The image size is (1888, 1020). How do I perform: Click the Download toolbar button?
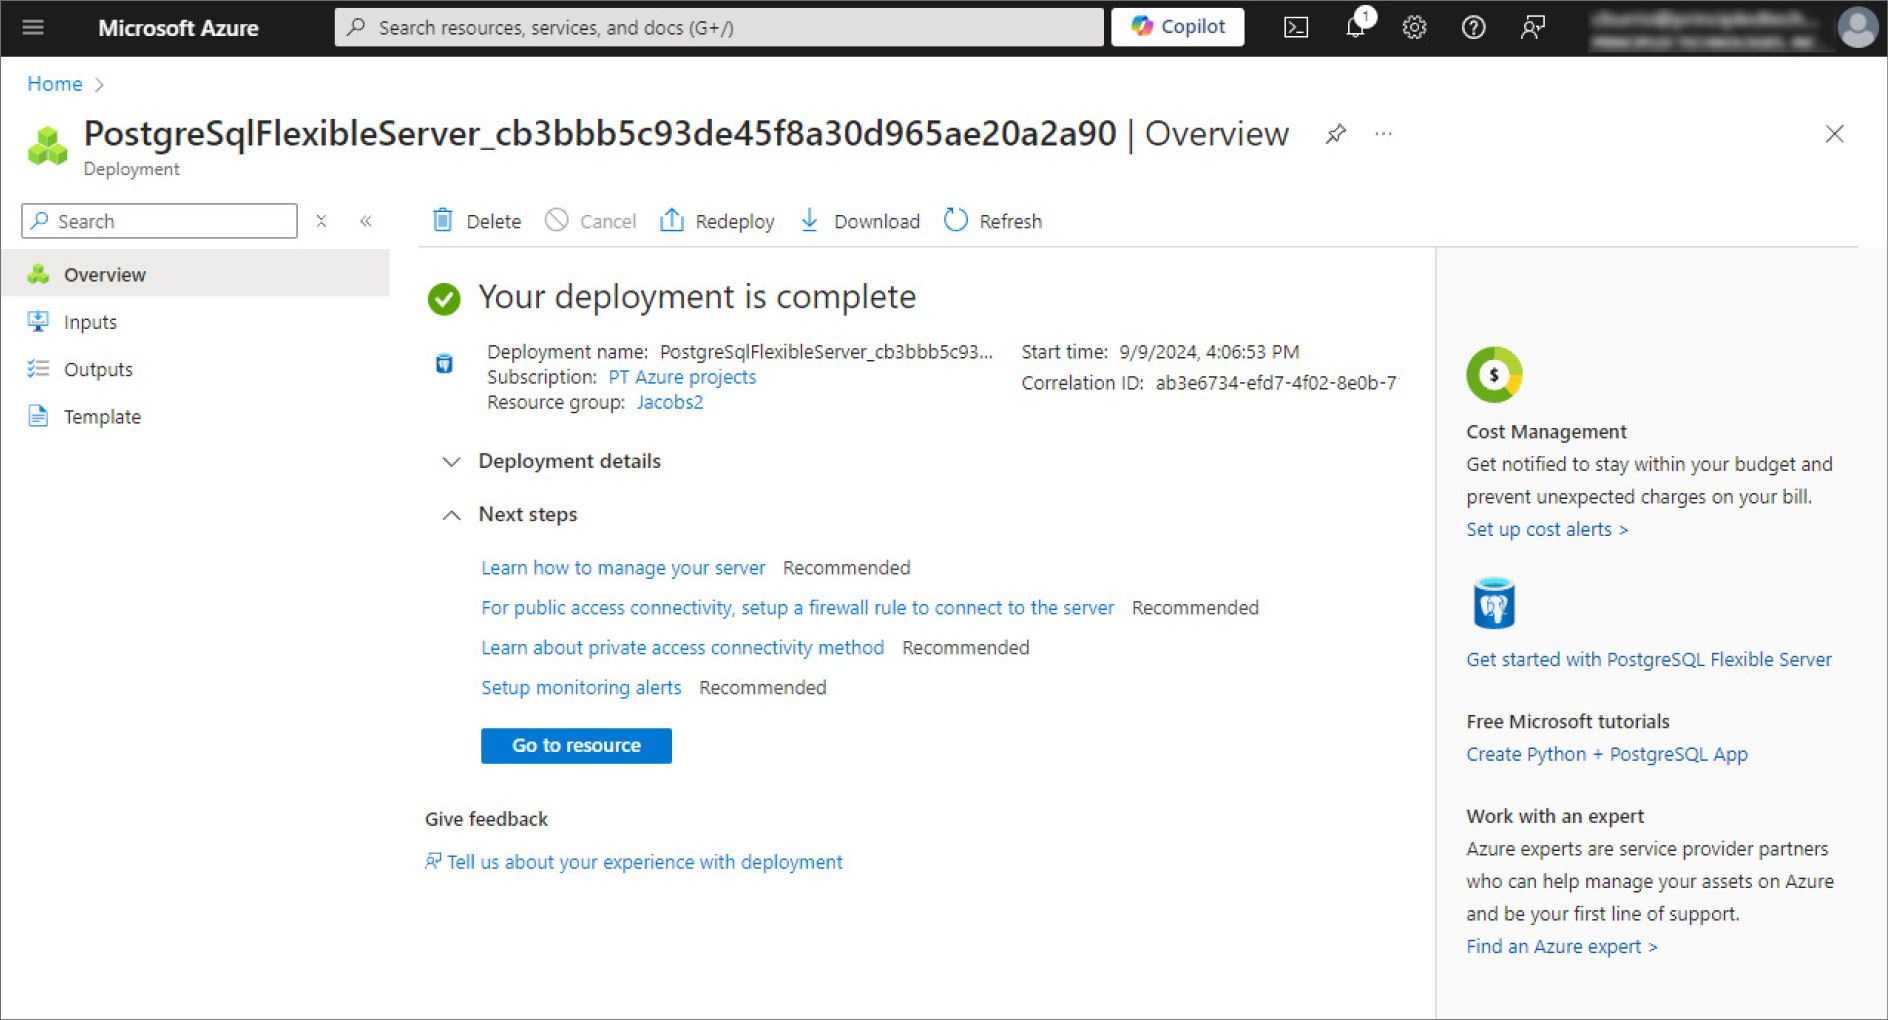coord(860,221)
